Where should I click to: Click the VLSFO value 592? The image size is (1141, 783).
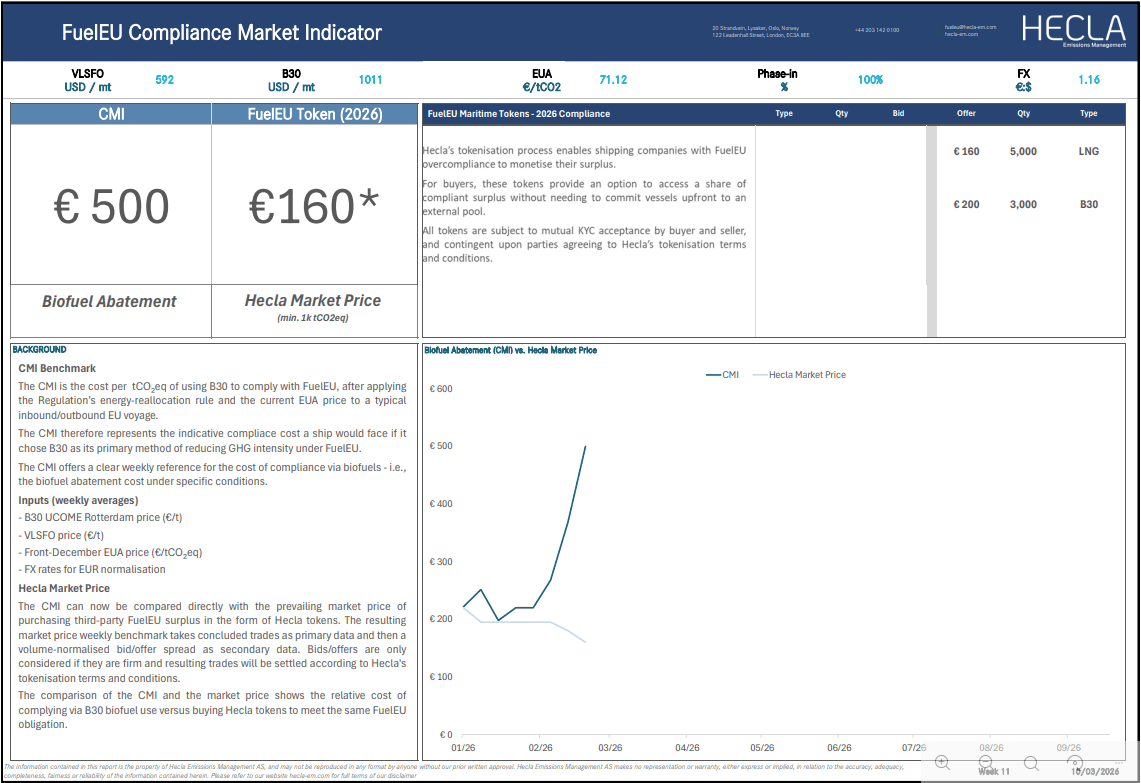(x=164, y=80)
